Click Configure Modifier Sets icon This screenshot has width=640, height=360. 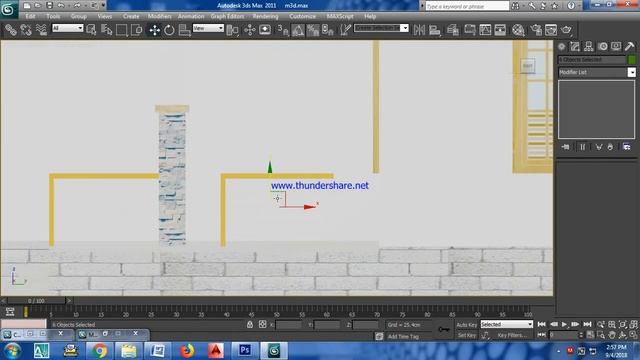click(627, 147)
